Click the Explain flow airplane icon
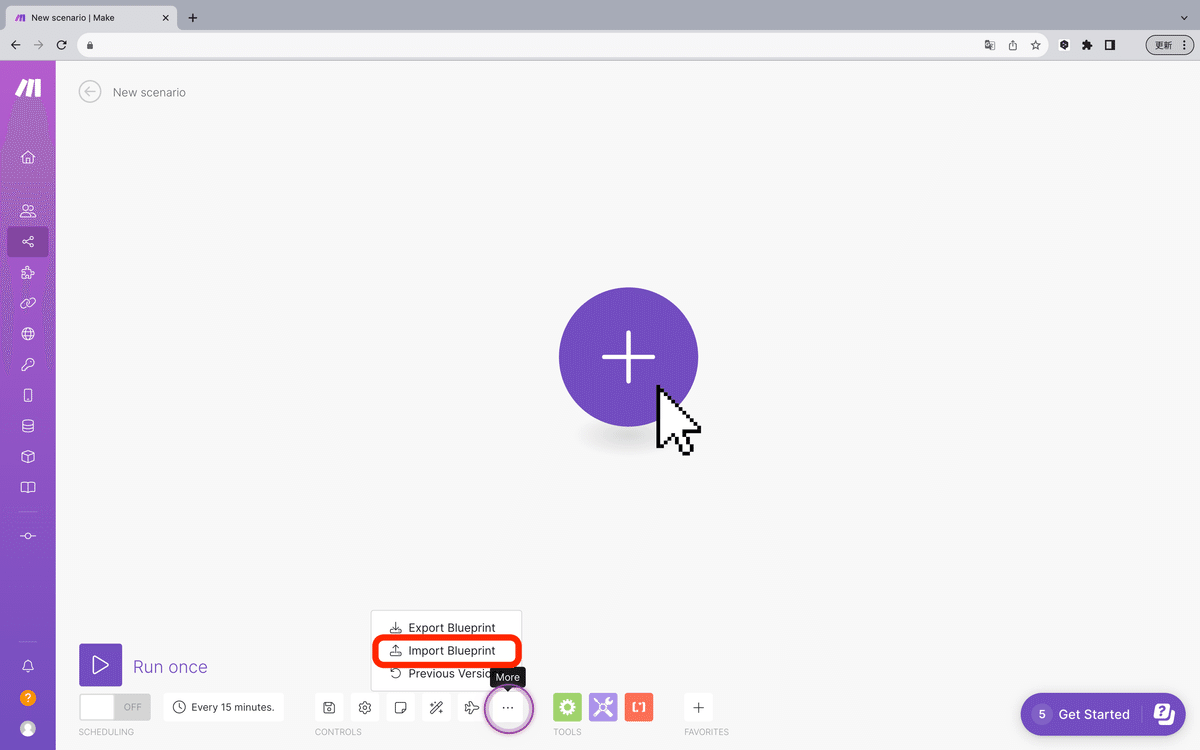 coord(472,708)
